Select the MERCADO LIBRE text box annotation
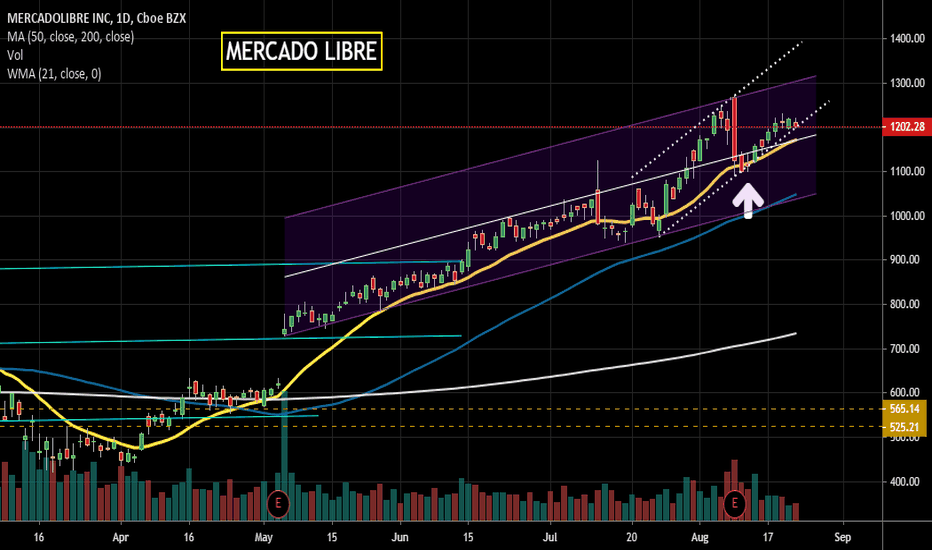This screenshot has height=550, width=932. tap(301, 51)
